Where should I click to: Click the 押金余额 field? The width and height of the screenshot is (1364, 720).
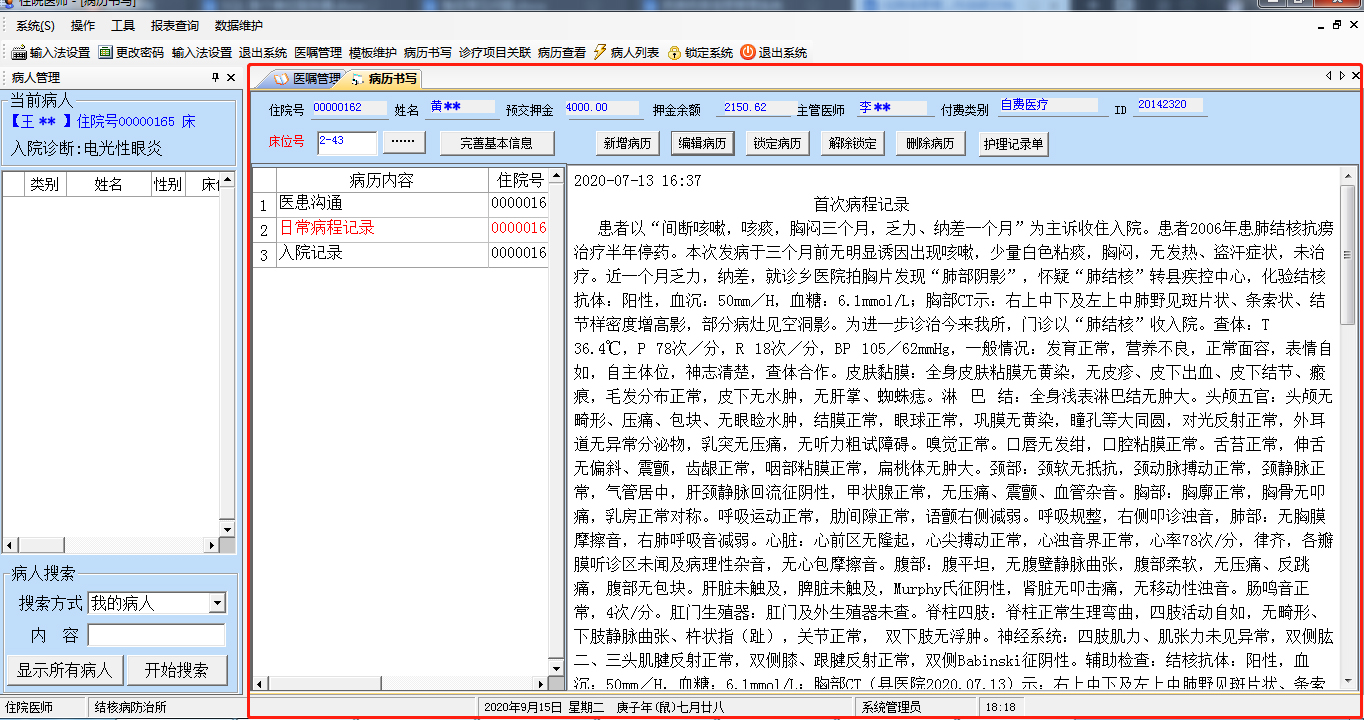[x=756, y=108]
